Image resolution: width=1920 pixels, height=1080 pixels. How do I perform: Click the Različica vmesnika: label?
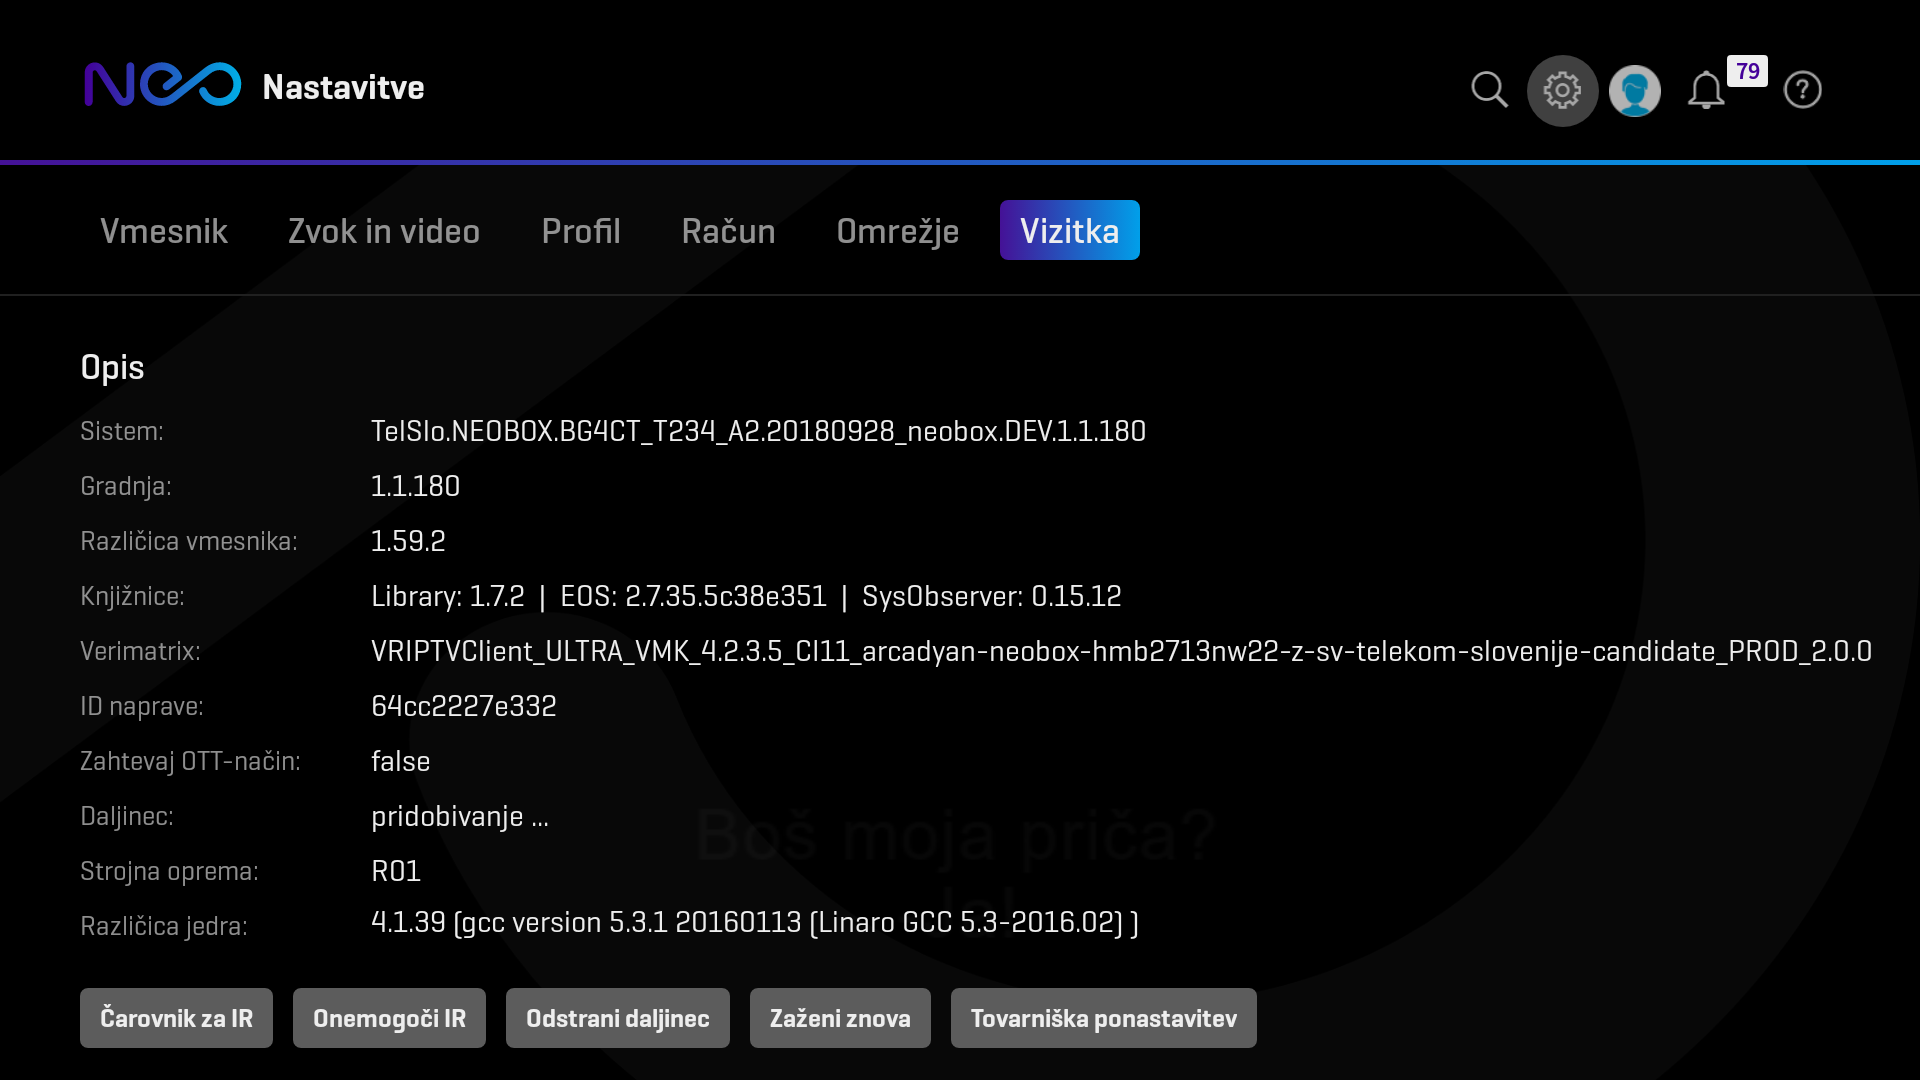pyautogui.click(x=189, y=541)
